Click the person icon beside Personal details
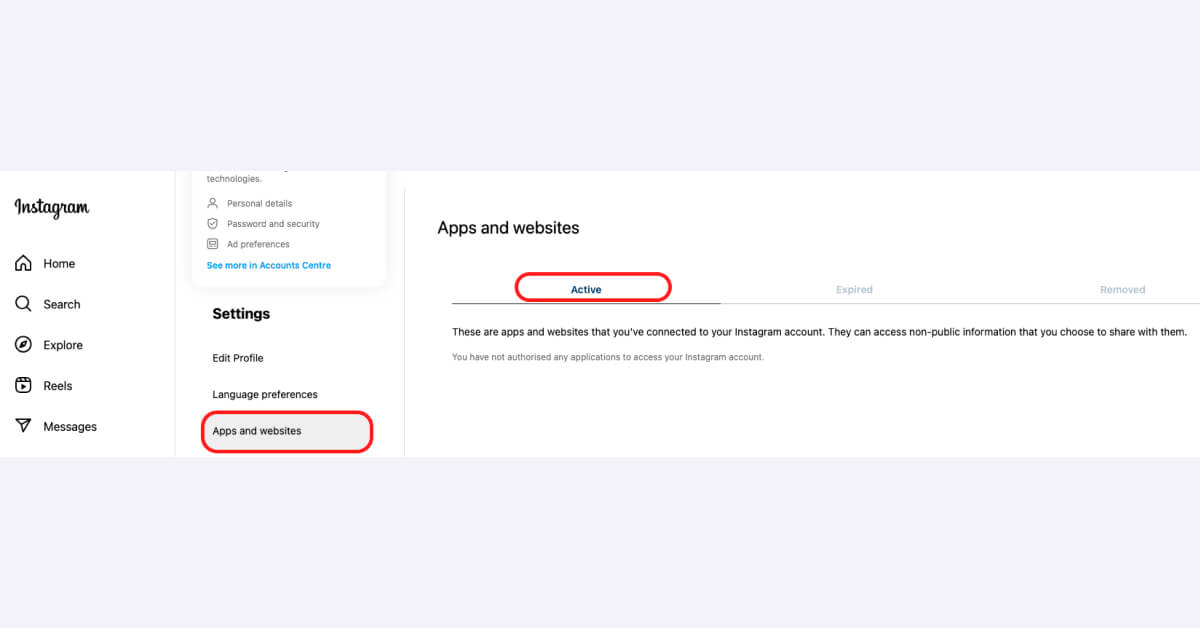Screen dimensions: 1200x628 [212, 203]
